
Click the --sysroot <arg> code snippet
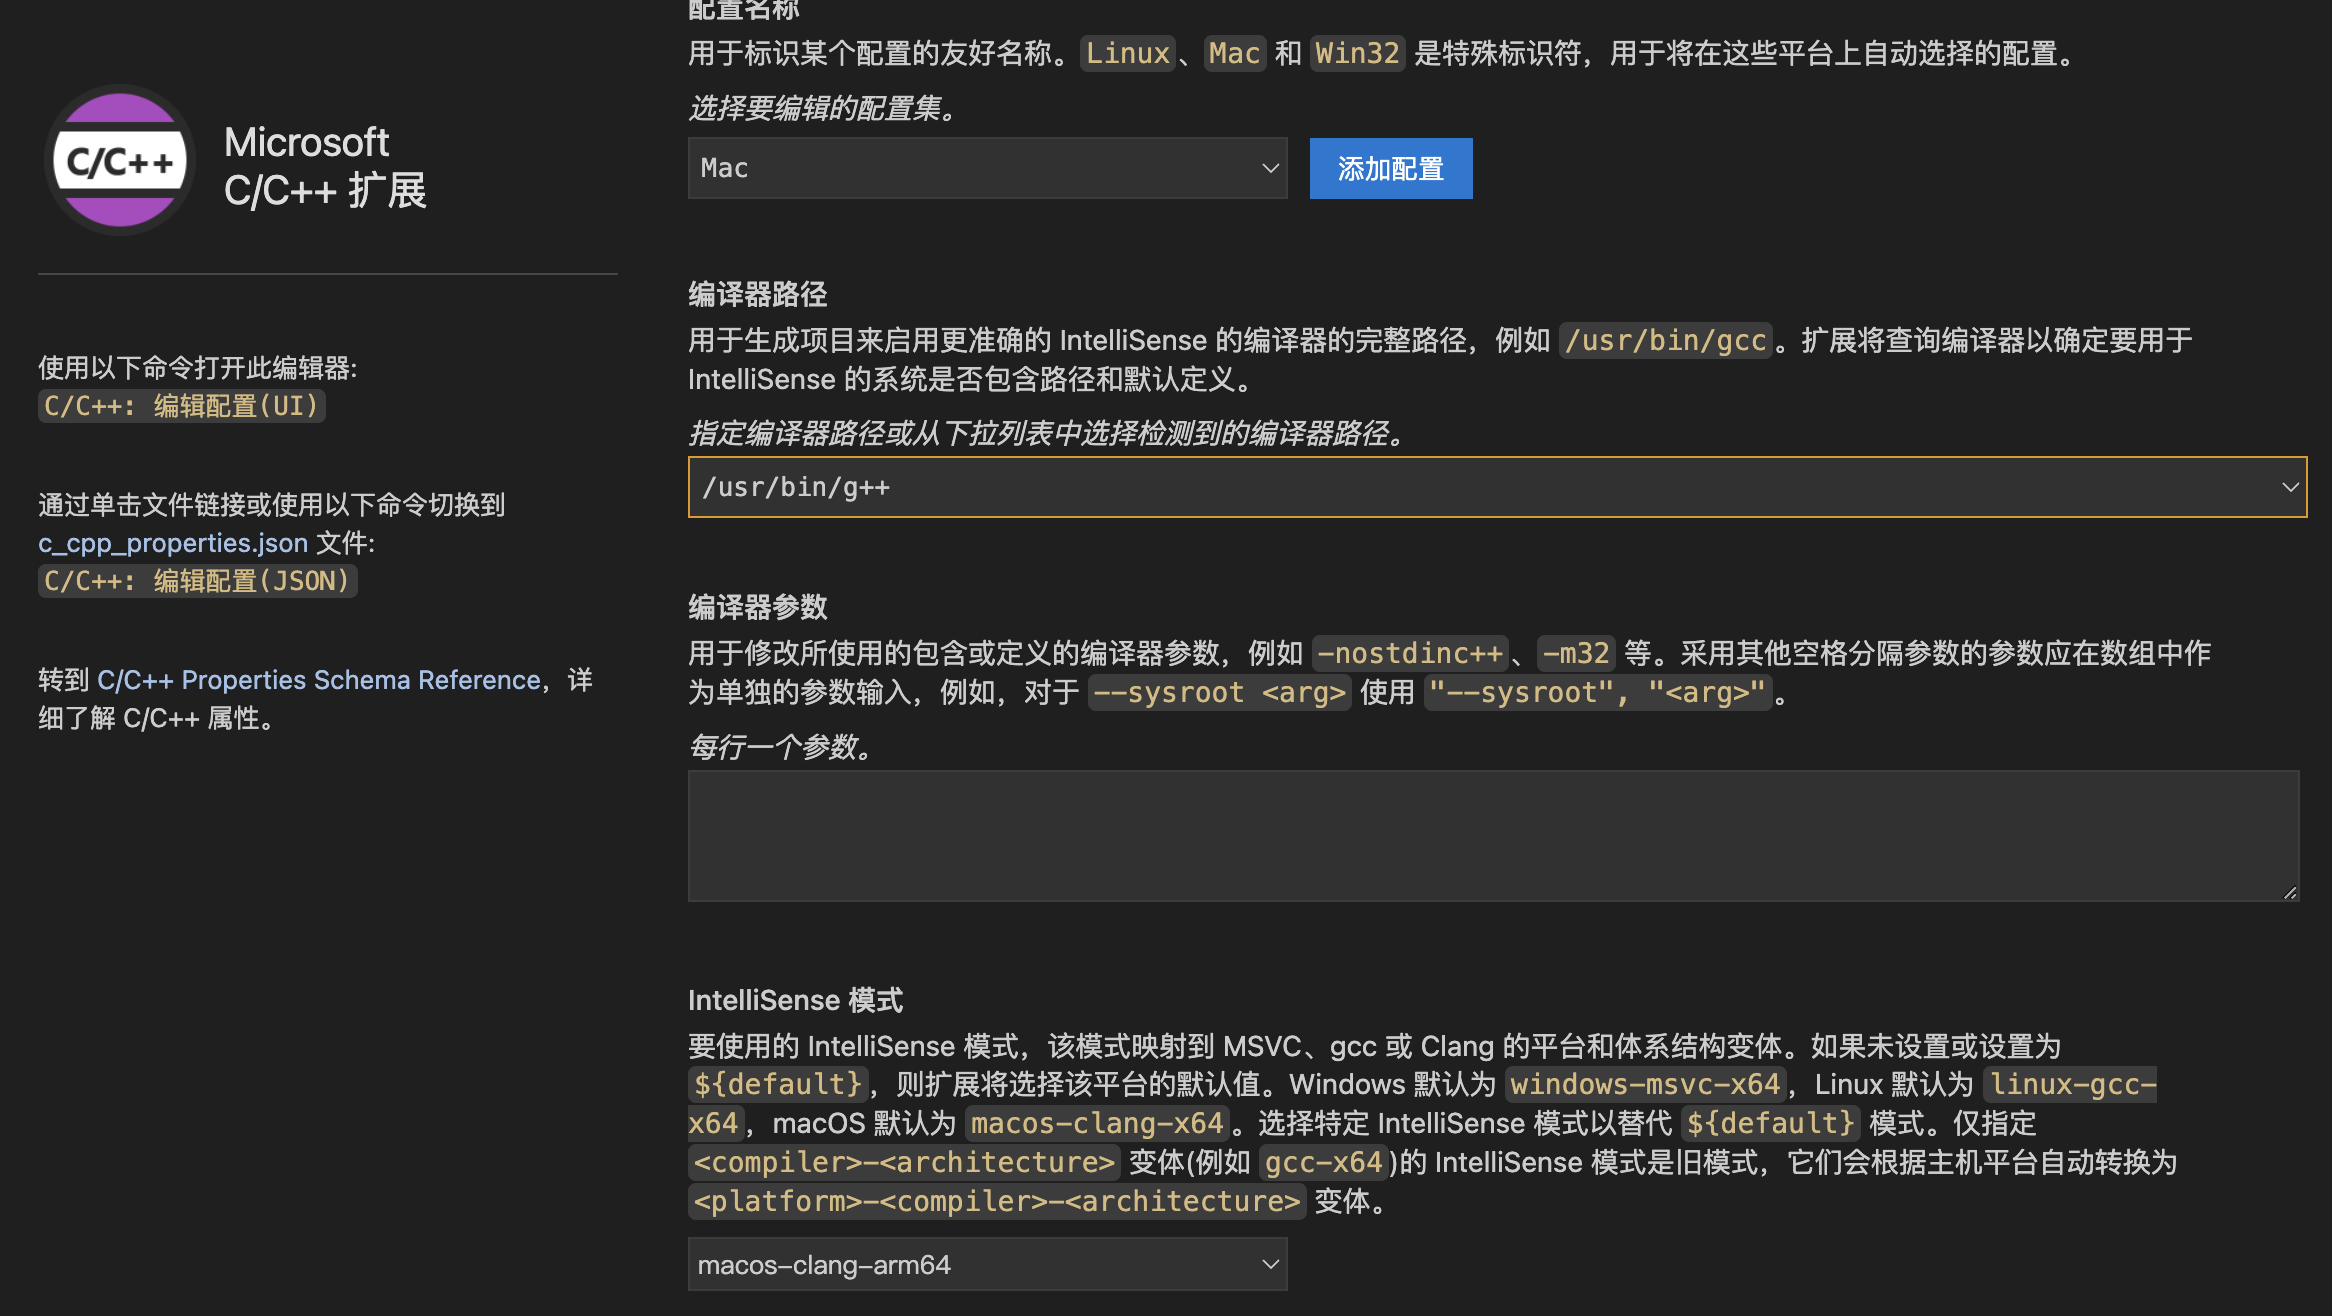[1218, 692]
